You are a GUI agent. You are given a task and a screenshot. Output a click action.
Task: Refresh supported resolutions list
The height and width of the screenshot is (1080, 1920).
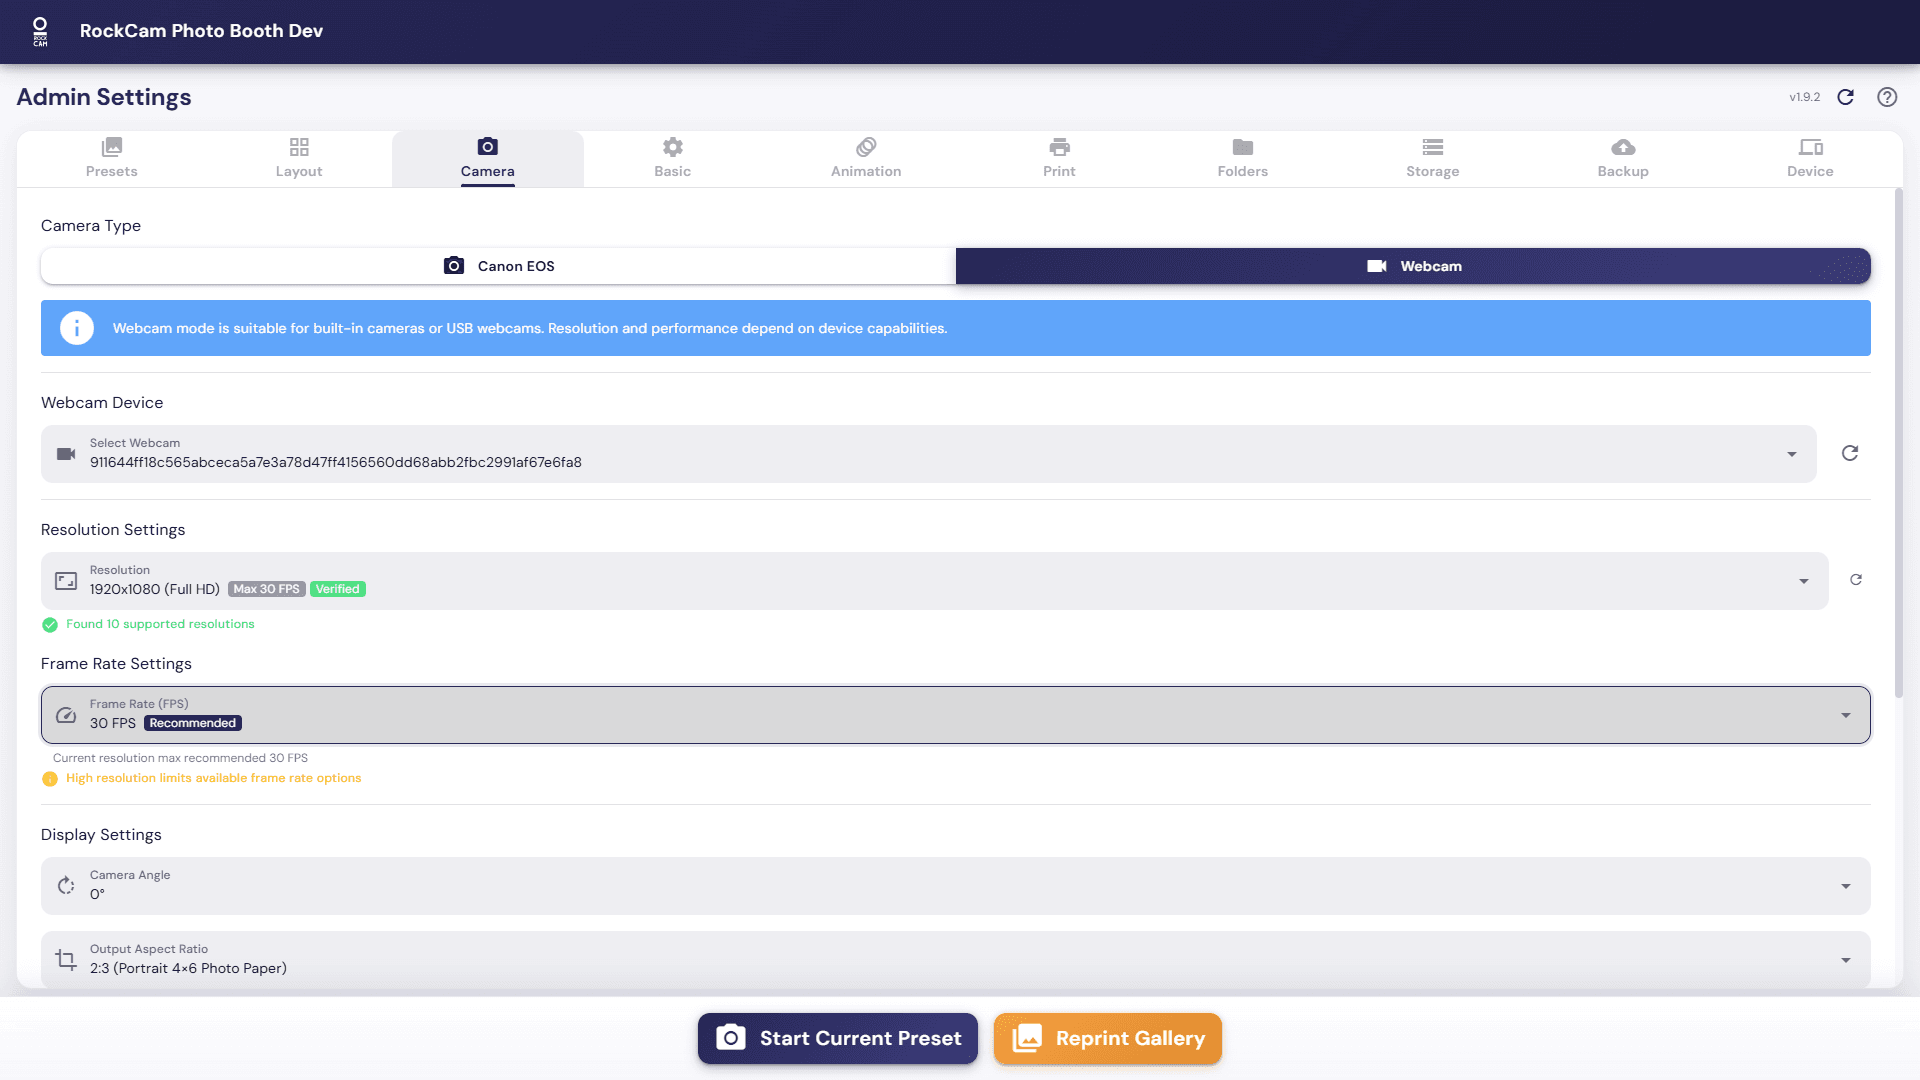tap(1856, 580)
